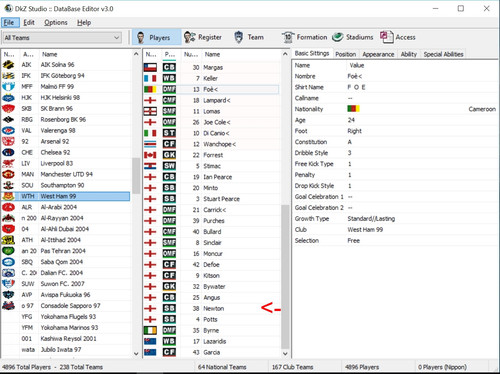Switch to the Basic Settings tab
This screenshot has width=500, height=374.
[312, 53]
